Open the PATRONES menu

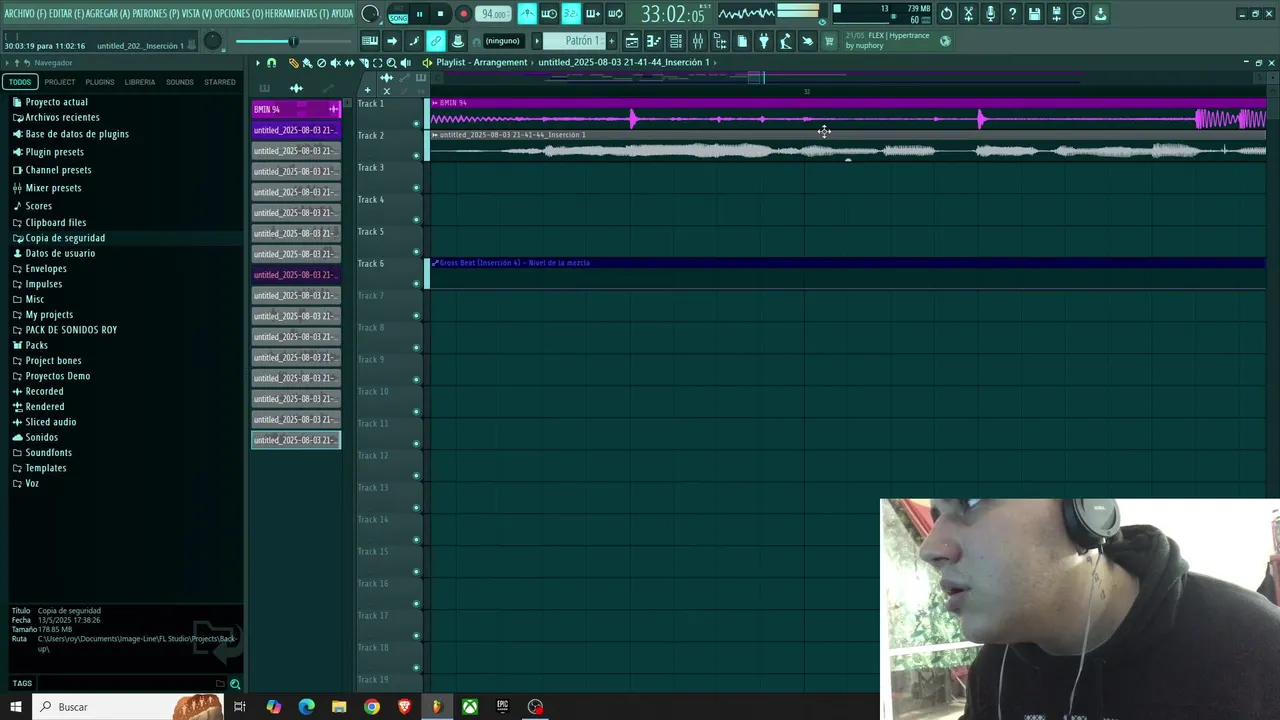(156, 14)
